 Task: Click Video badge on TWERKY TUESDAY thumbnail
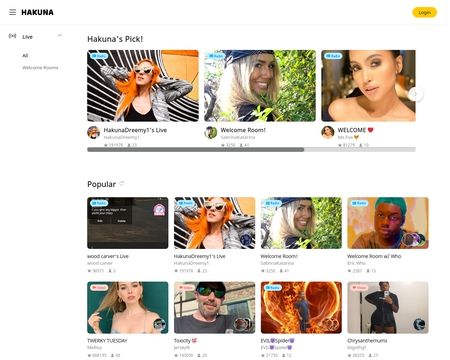click(99, 287)
